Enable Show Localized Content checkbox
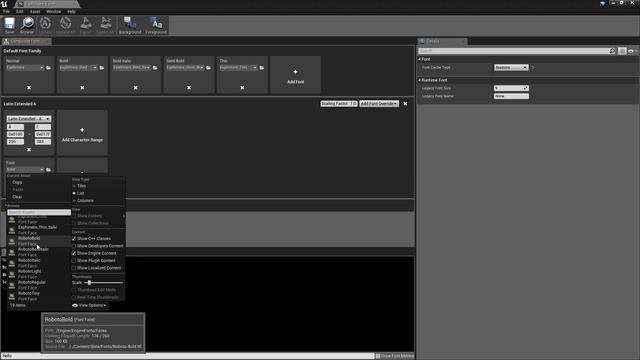Viewport: 640px width, 360px height. pos(74,268)
